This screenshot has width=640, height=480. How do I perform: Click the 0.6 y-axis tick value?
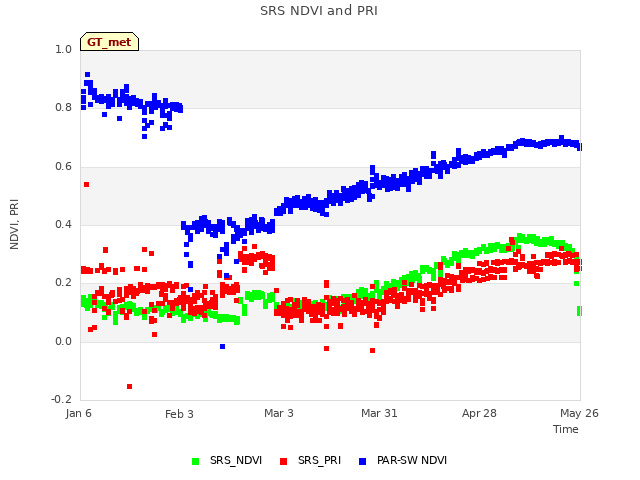coord(63,166)
